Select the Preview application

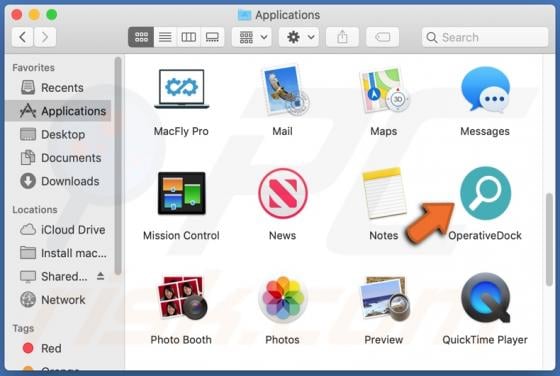385,298
